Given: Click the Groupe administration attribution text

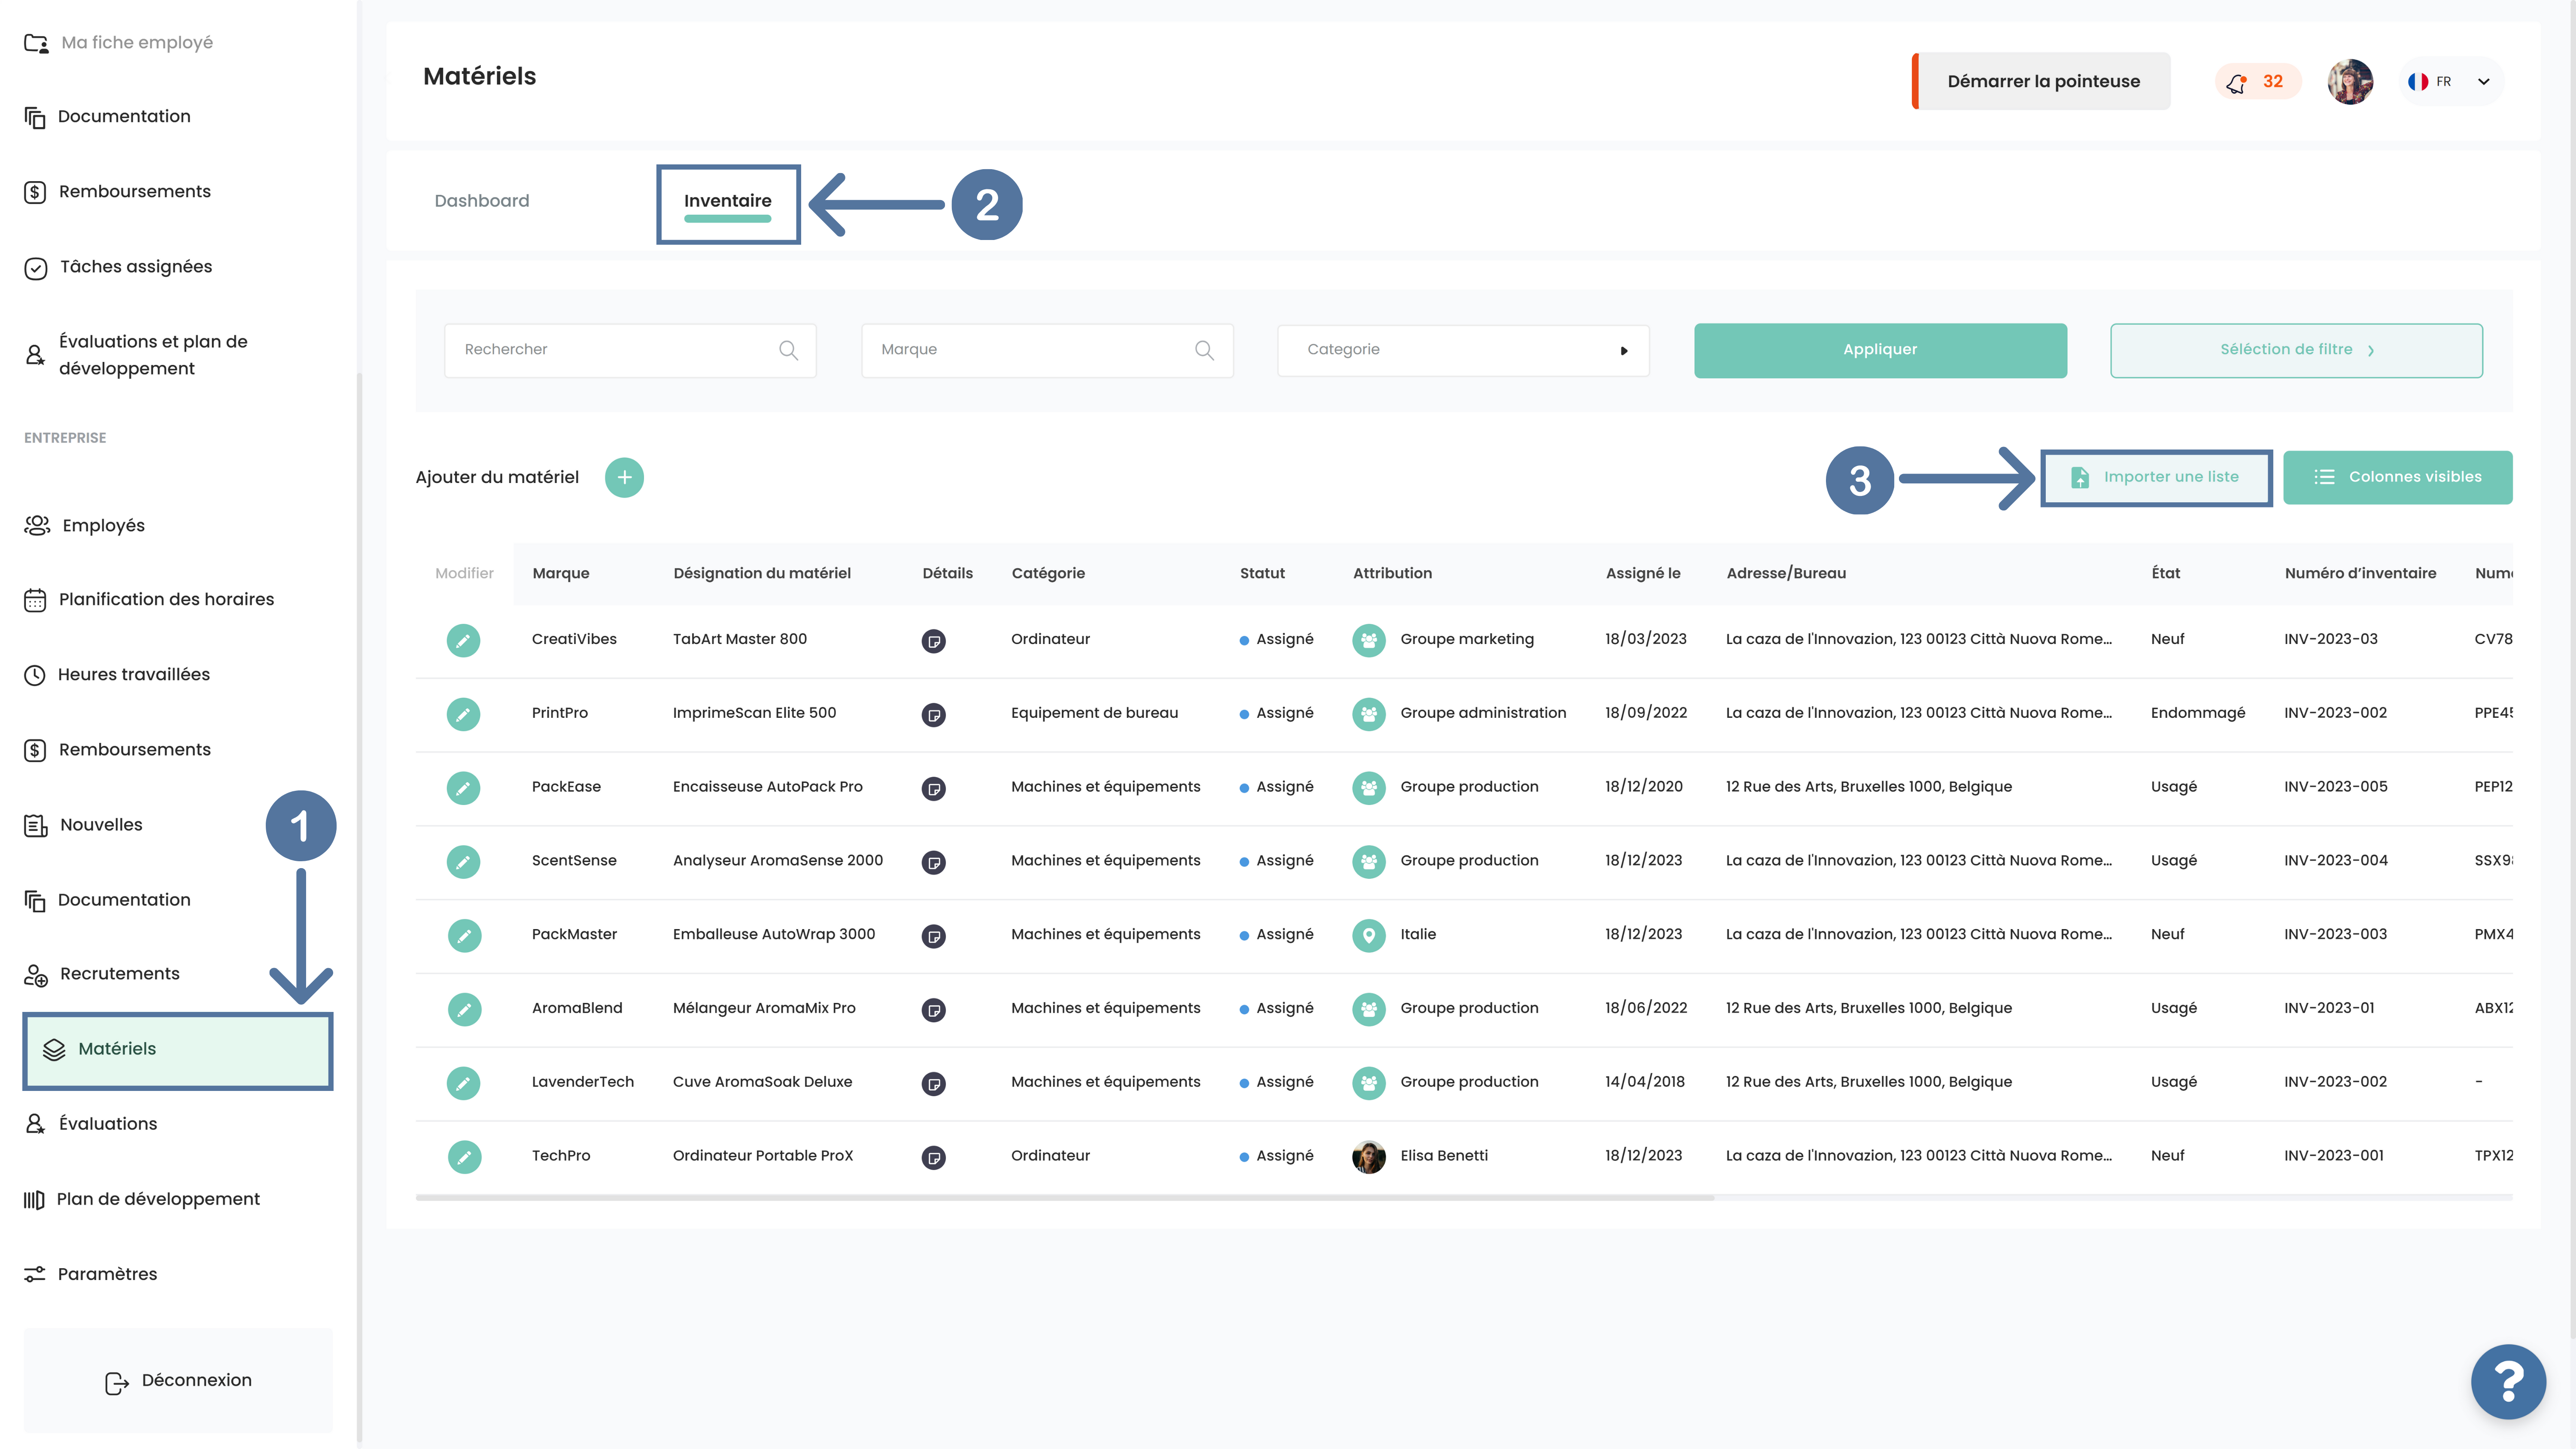Looking at the screenshot, I should [1483, 713].
